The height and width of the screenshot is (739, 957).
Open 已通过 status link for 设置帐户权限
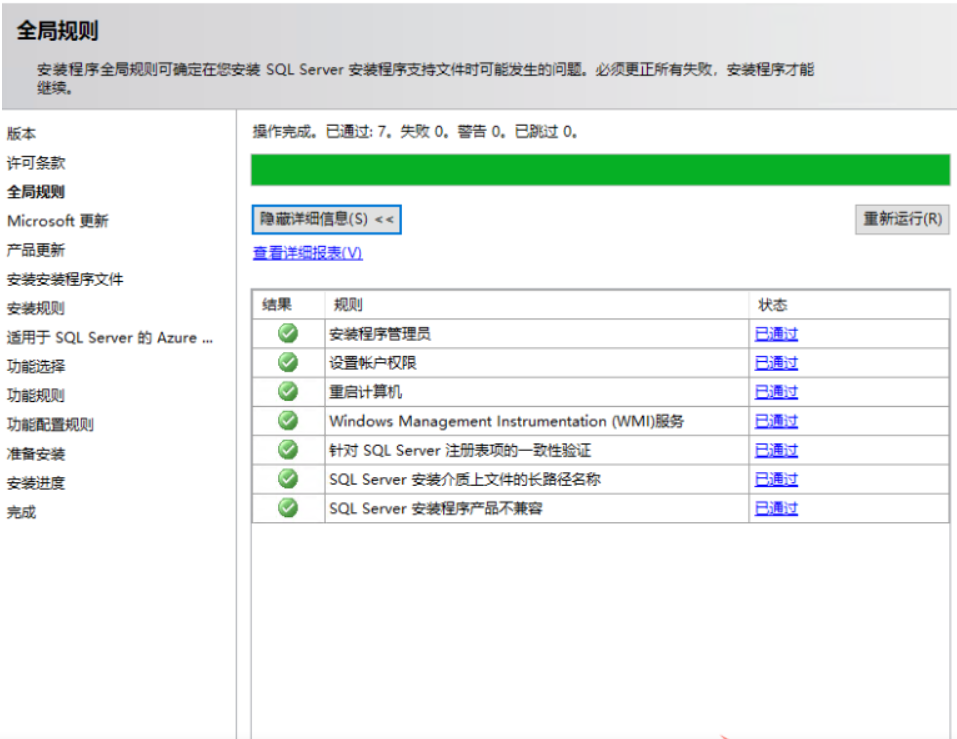coord(776,363)
